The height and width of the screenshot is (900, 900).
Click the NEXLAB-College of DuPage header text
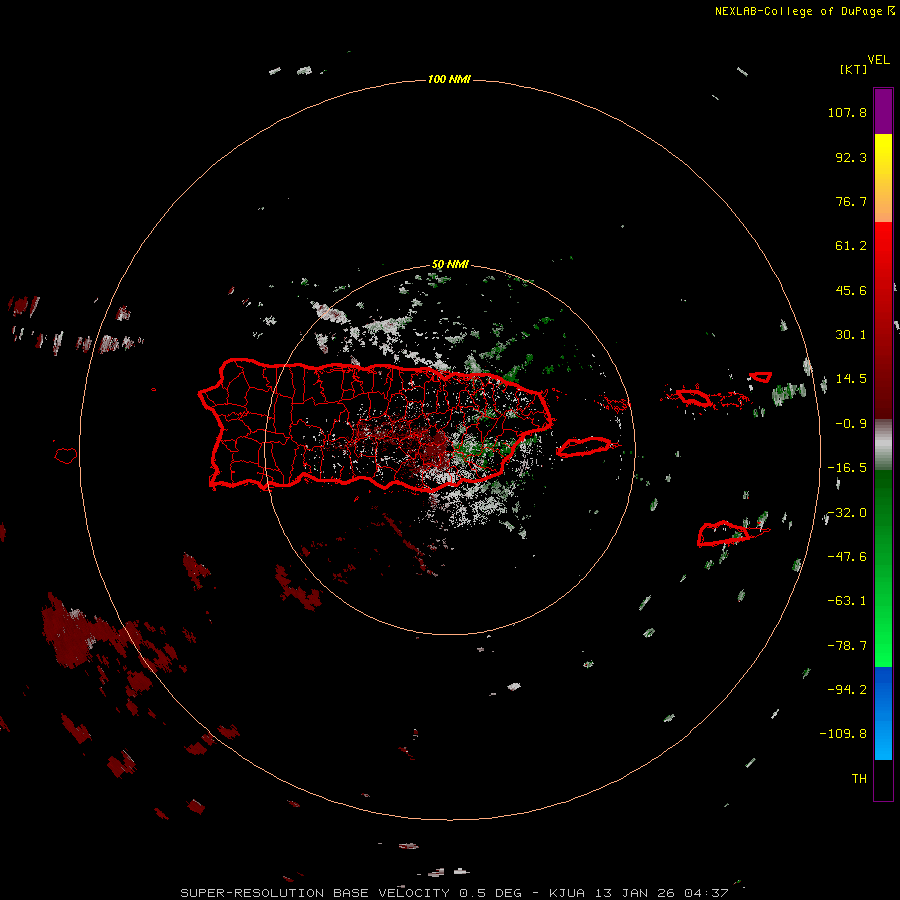[800, 11]
